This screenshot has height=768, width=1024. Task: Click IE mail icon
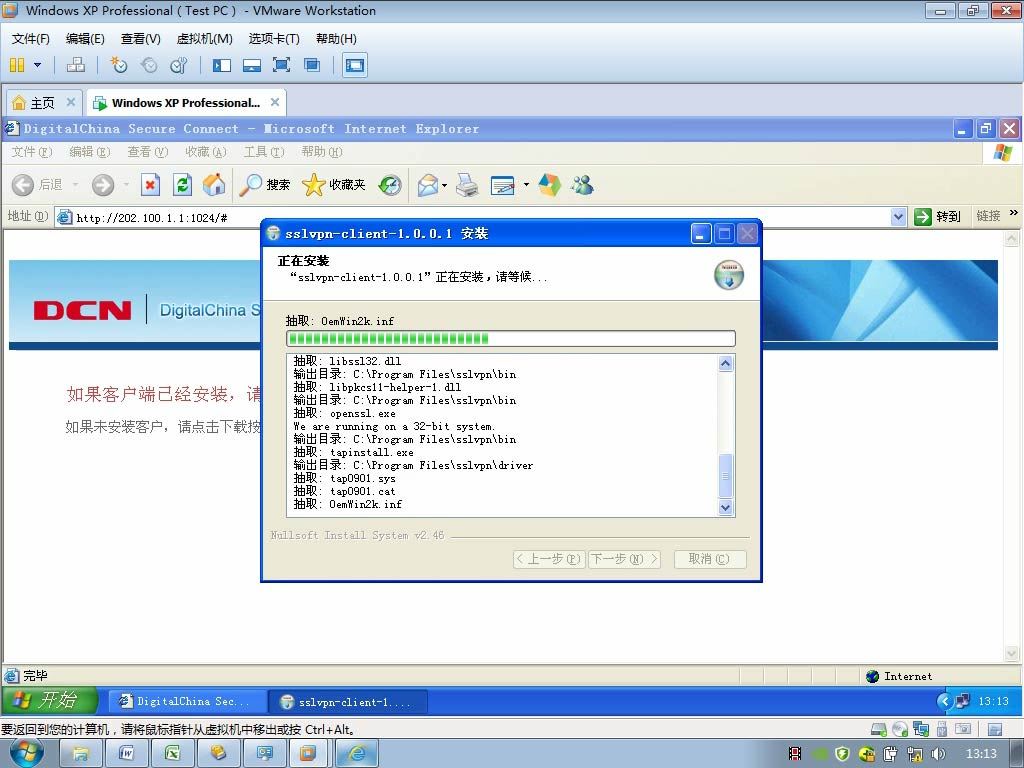[x=428, y=185]
